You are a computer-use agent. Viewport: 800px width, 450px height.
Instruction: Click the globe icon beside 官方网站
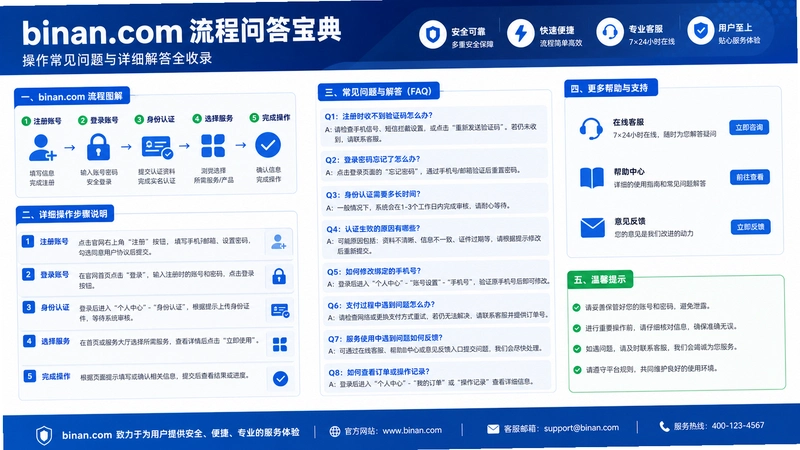pos(335,432)
